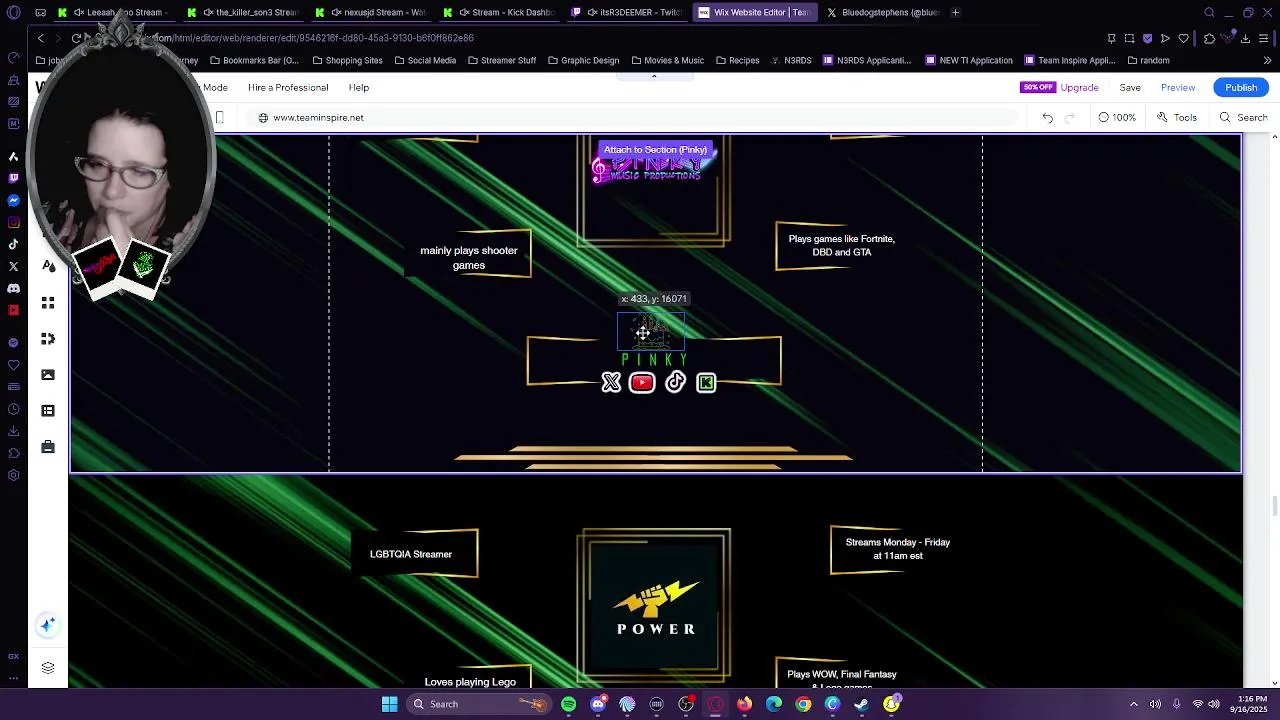
Task: Open the Graphic Design bookmarks folder
Action: pos(582,60)
